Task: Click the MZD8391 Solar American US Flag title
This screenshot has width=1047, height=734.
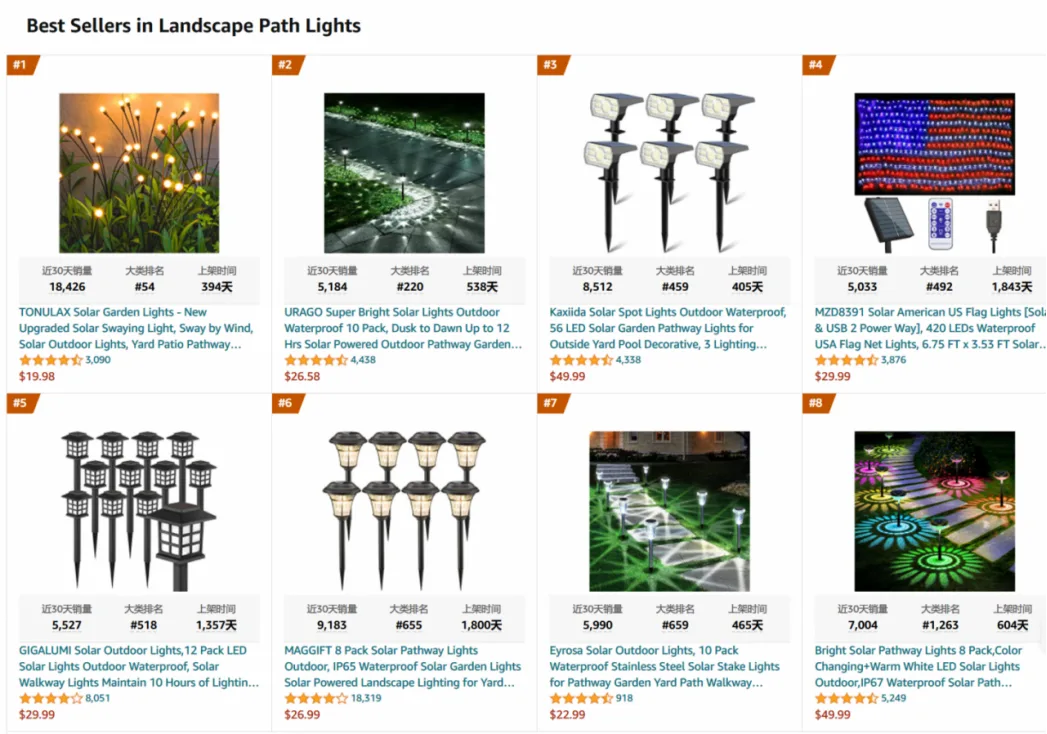Action: [x=930, y=328]
